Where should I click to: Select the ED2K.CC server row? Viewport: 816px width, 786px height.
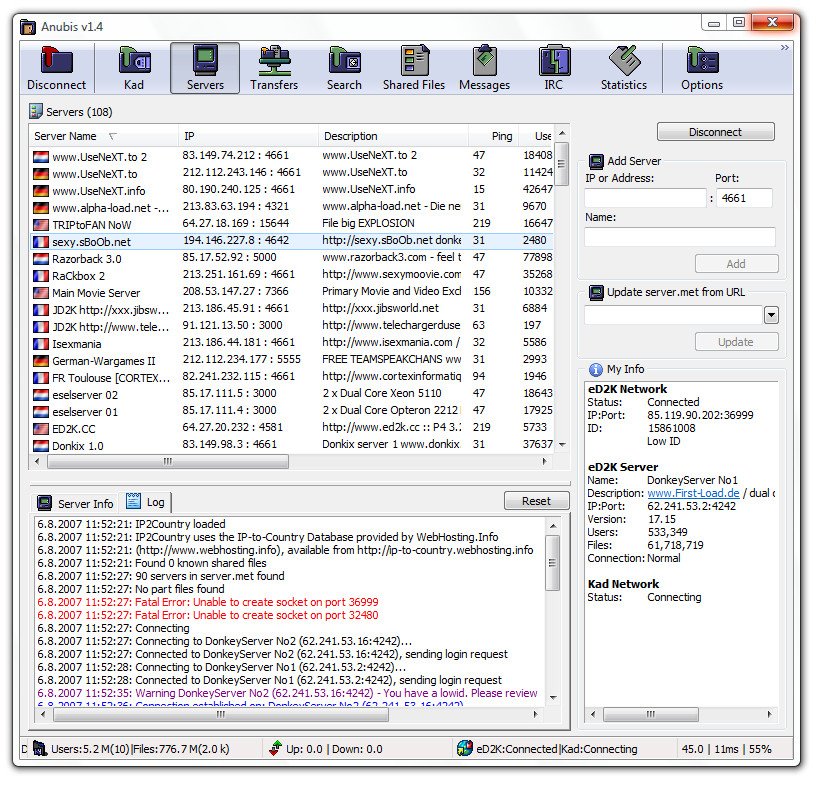291,427
